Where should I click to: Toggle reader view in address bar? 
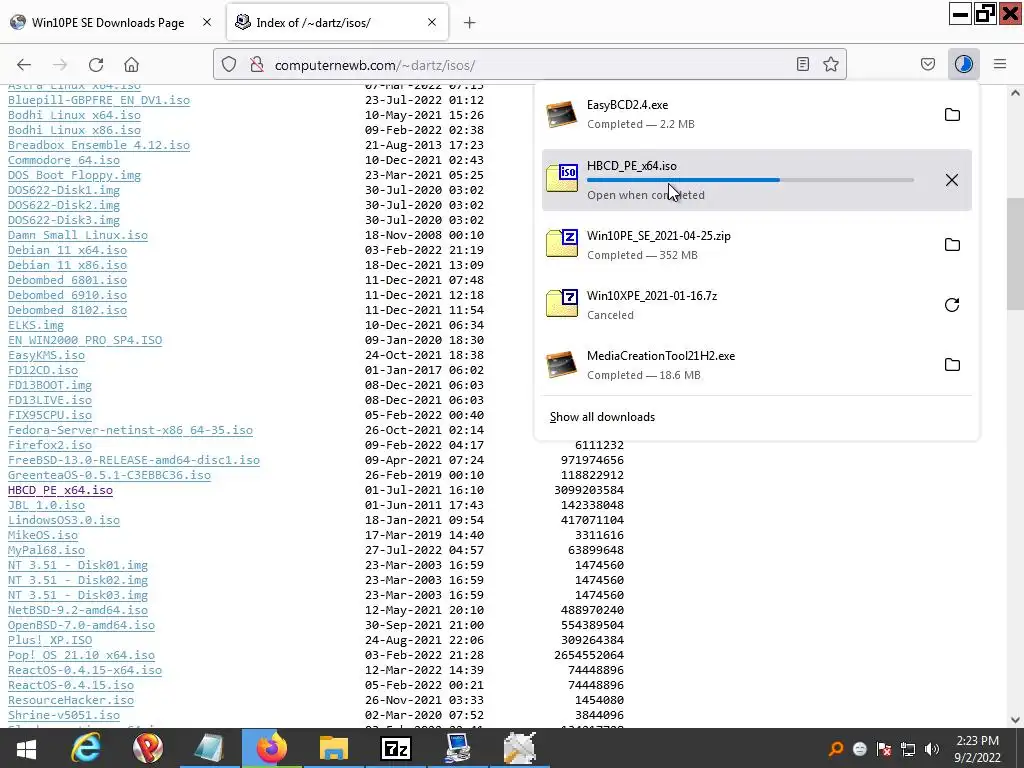pos(803,64)
